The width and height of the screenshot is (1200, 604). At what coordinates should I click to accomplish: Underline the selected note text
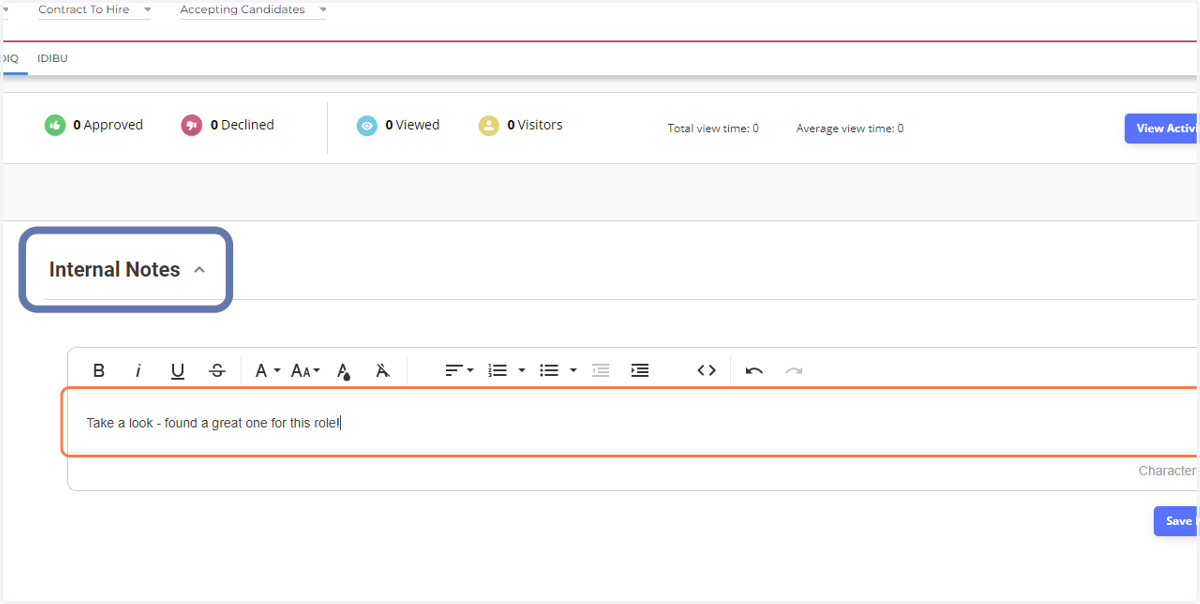click(177, 370)
